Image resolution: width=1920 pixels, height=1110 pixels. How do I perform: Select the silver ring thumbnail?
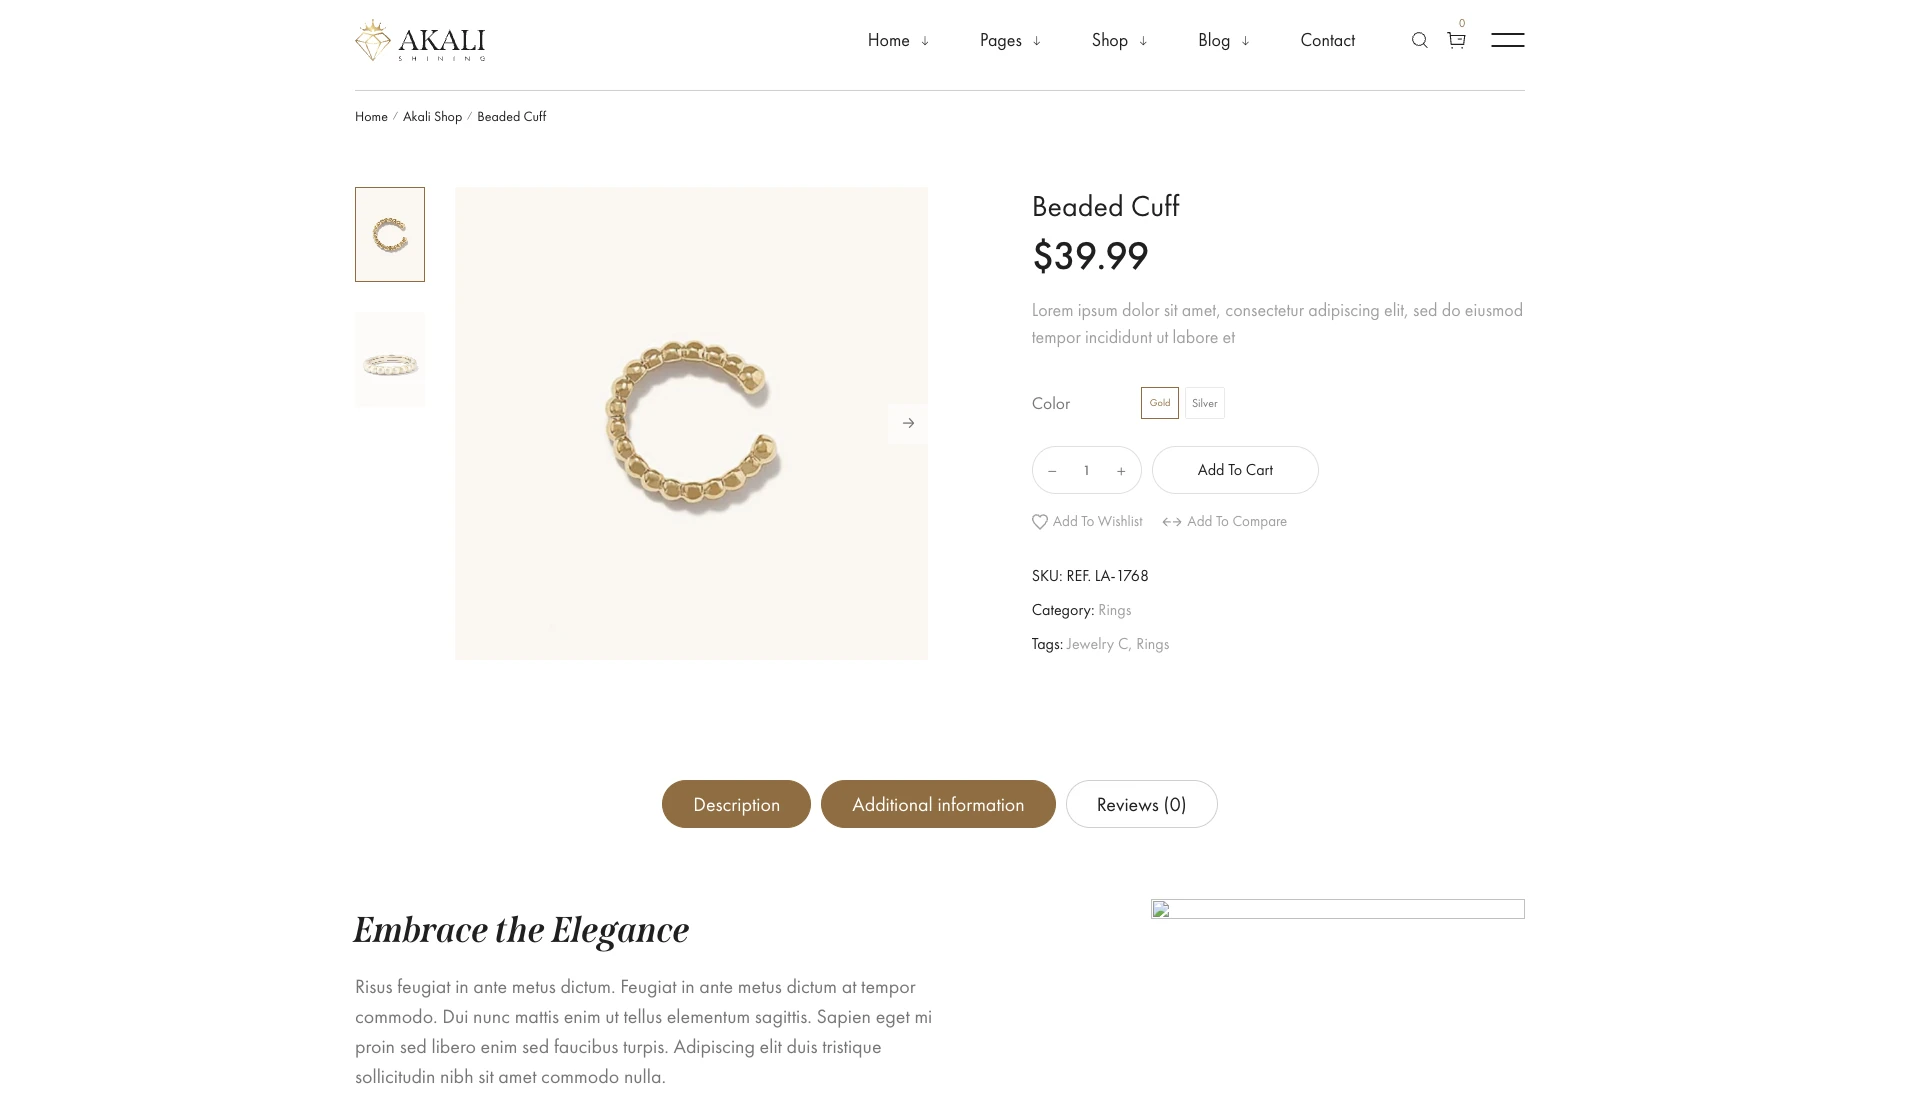point(390,360)
